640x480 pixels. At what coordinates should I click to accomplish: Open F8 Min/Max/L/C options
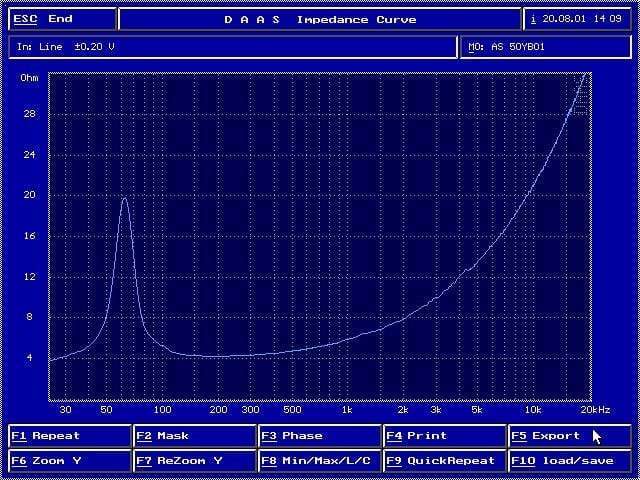tap(320, 461)
